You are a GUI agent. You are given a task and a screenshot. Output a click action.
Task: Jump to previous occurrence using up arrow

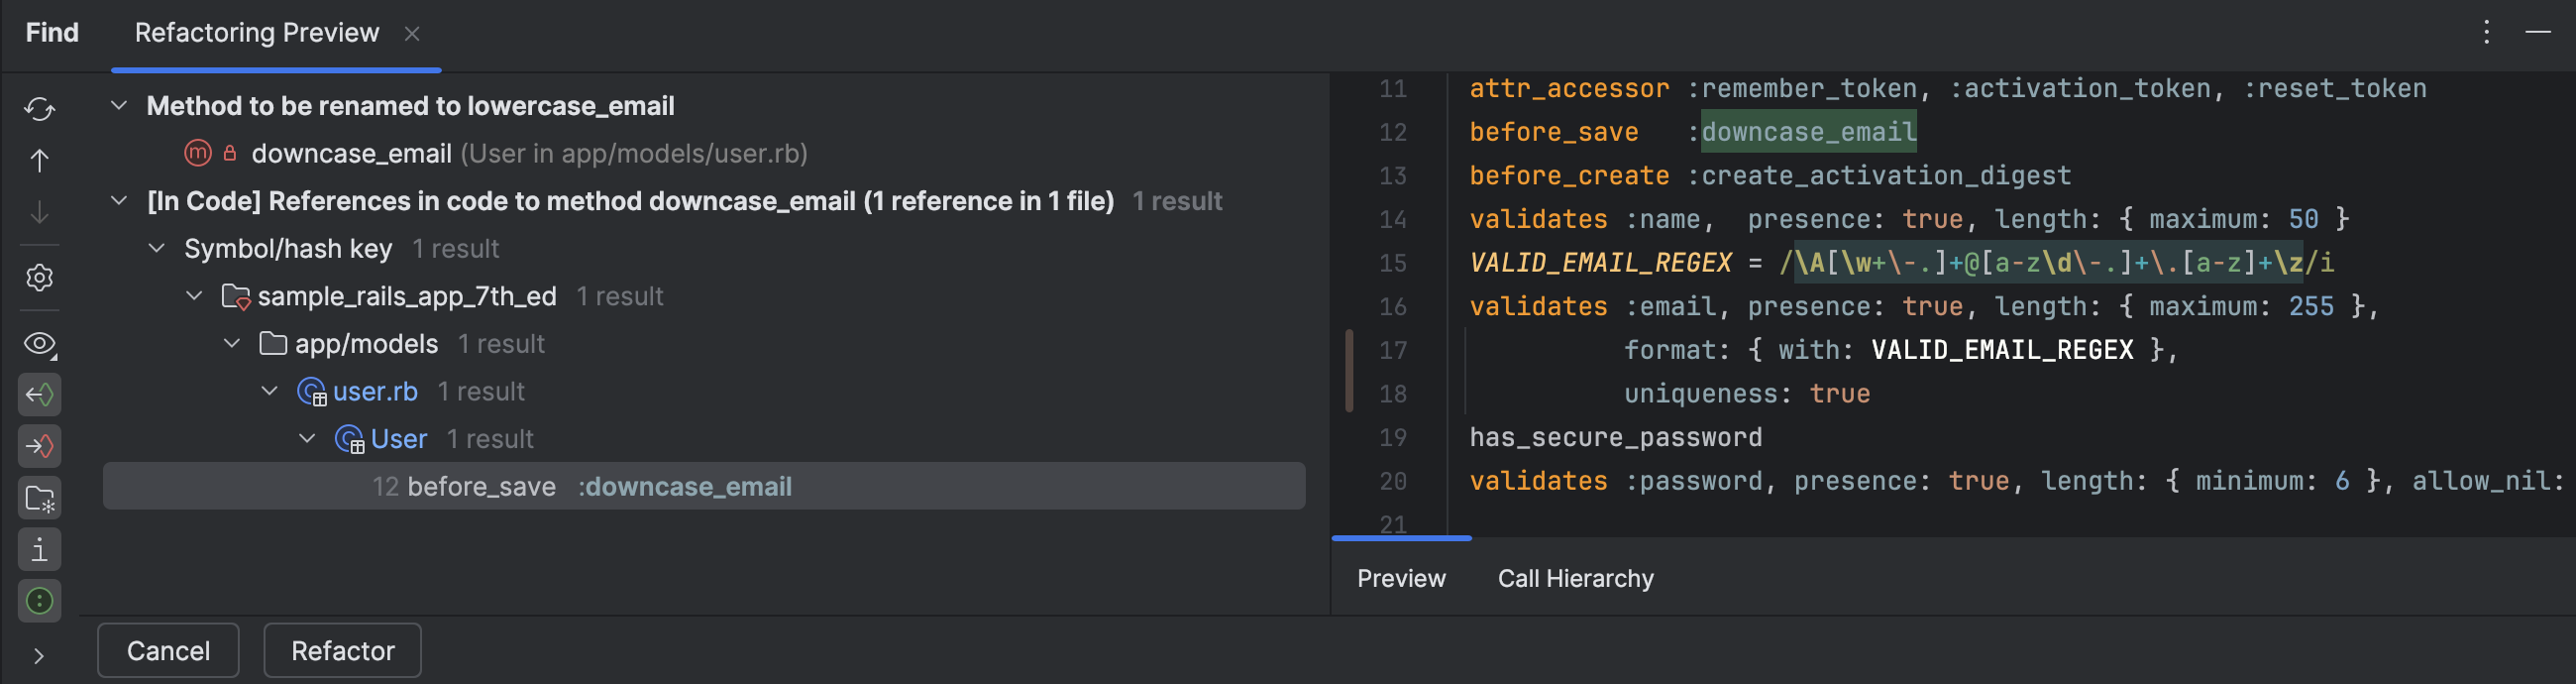point(40,159)
